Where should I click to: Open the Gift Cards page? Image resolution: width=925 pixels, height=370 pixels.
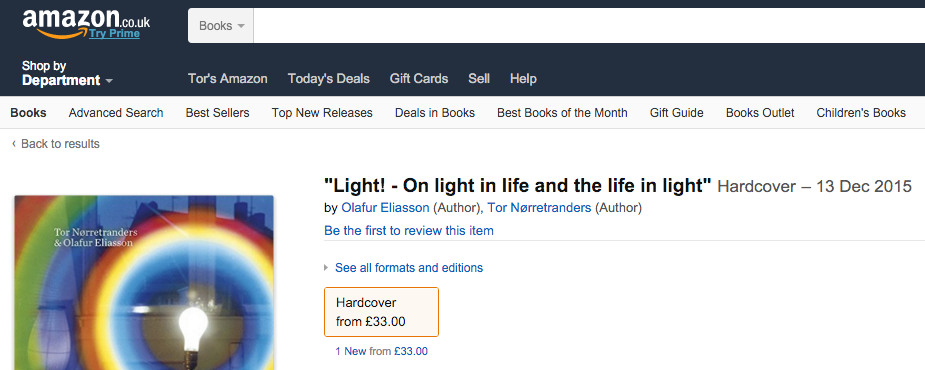(419, 78)
